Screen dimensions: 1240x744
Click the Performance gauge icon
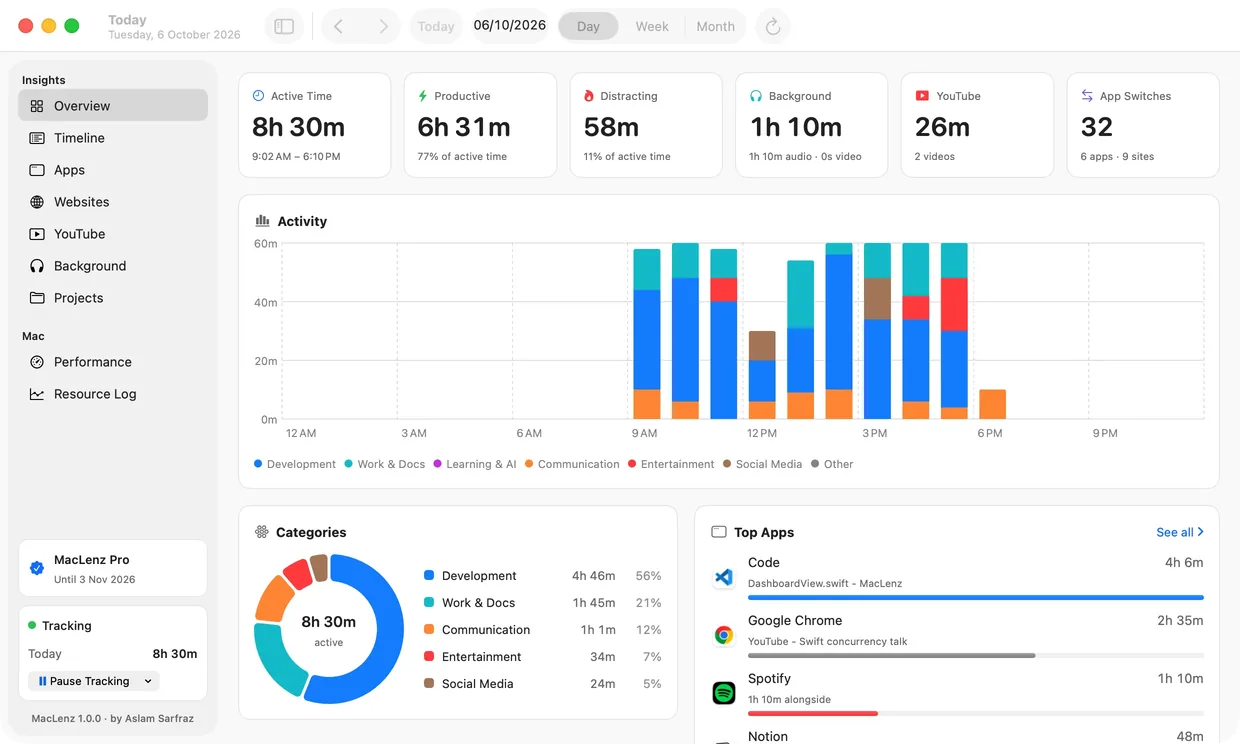(37, 362)
